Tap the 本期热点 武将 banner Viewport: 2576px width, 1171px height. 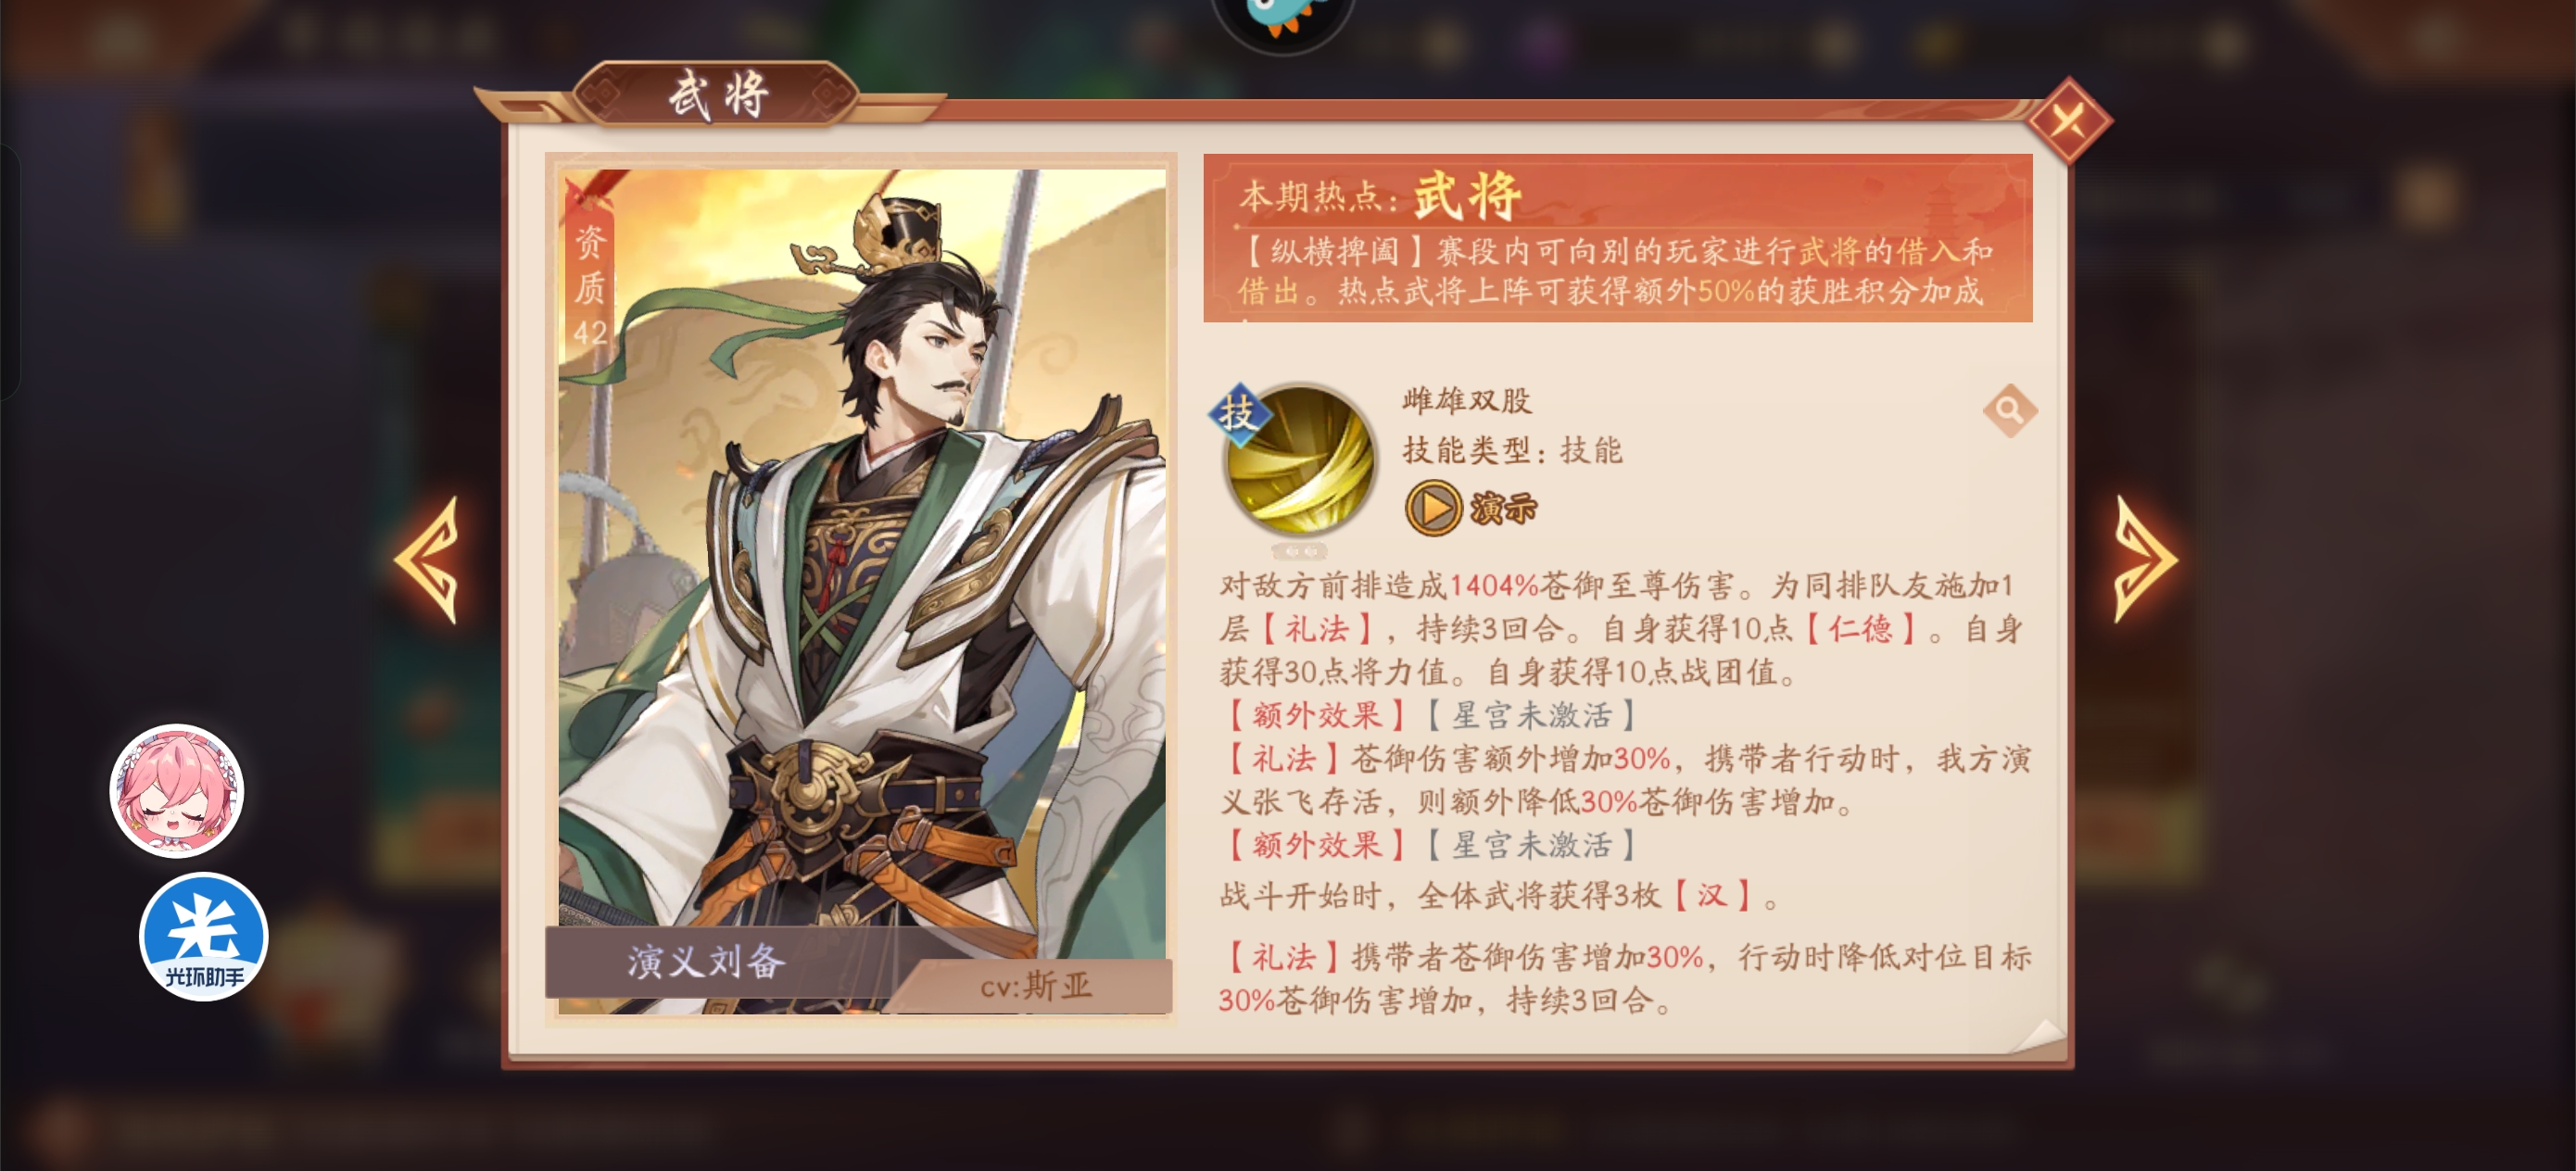[1618, 238]
